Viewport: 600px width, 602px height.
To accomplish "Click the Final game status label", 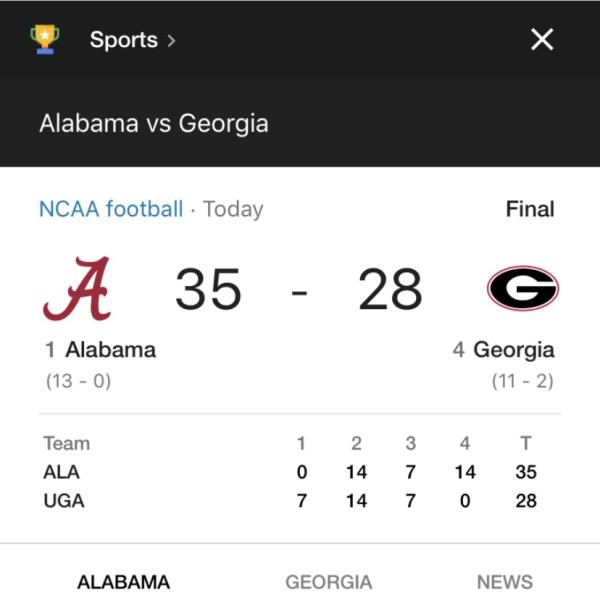I will pyautogui.click(x=530, y=209).
